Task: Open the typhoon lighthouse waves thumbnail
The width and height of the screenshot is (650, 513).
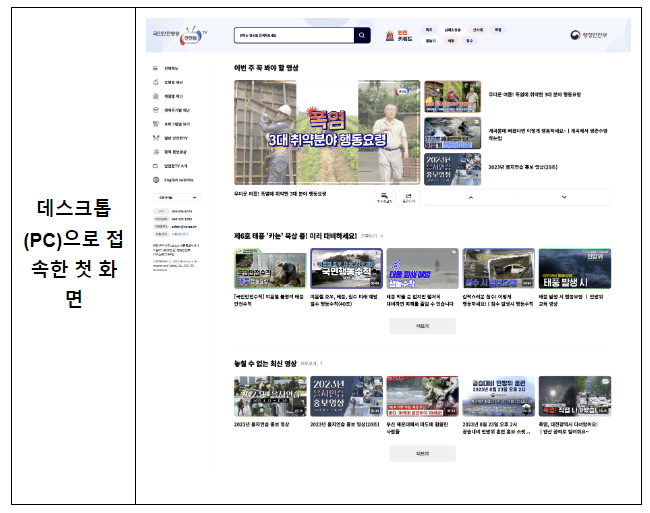Action: click(422, 269)
